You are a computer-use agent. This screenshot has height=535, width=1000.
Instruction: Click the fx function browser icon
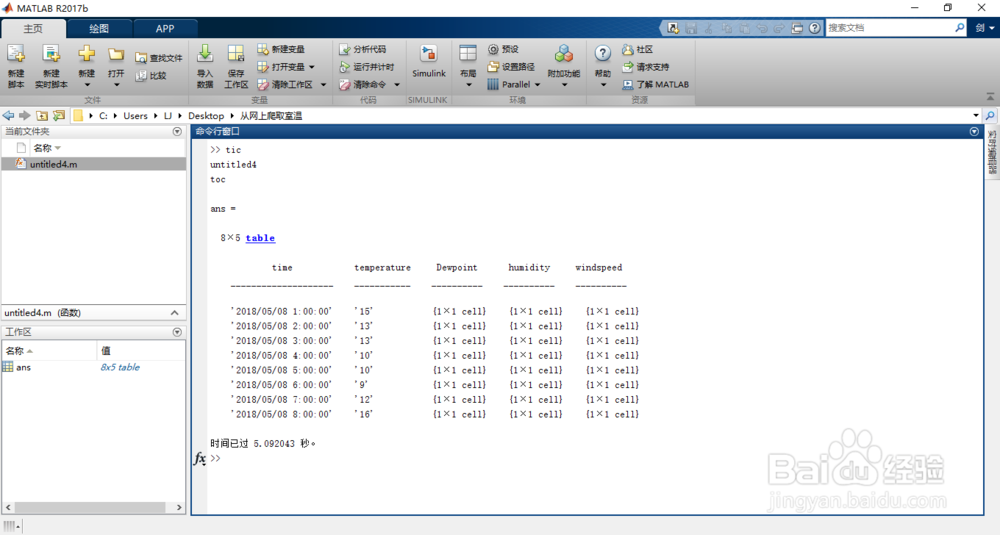200,458
